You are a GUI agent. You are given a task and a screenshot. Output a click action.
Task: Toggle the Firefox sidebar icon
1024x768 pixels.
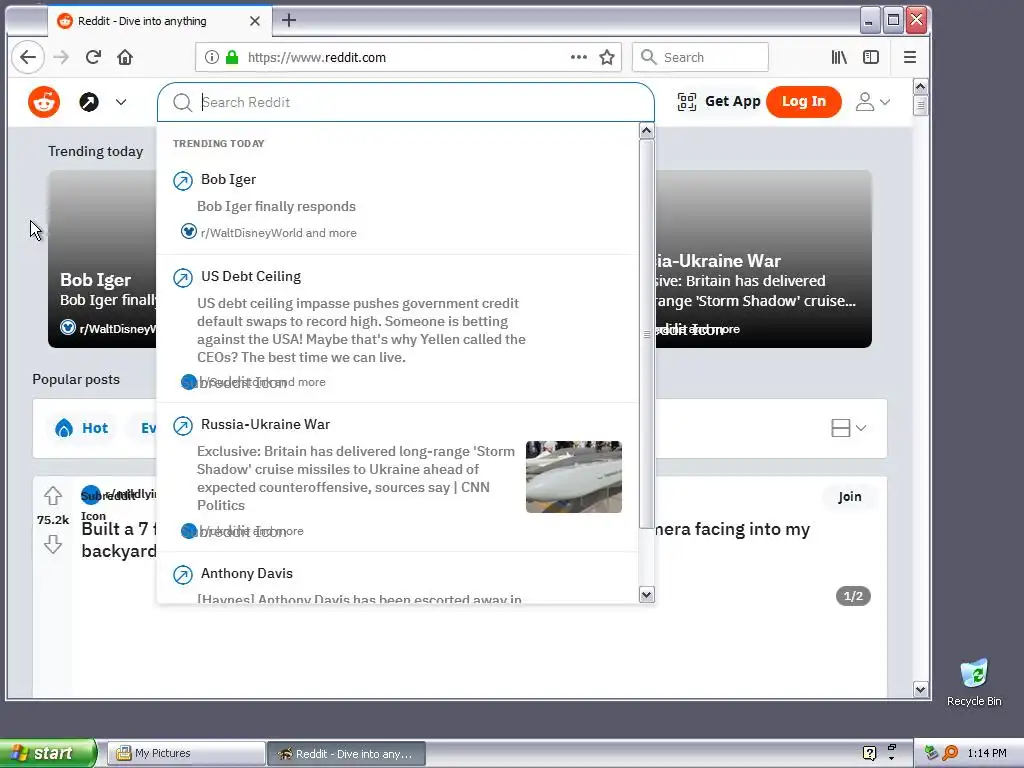871,57
